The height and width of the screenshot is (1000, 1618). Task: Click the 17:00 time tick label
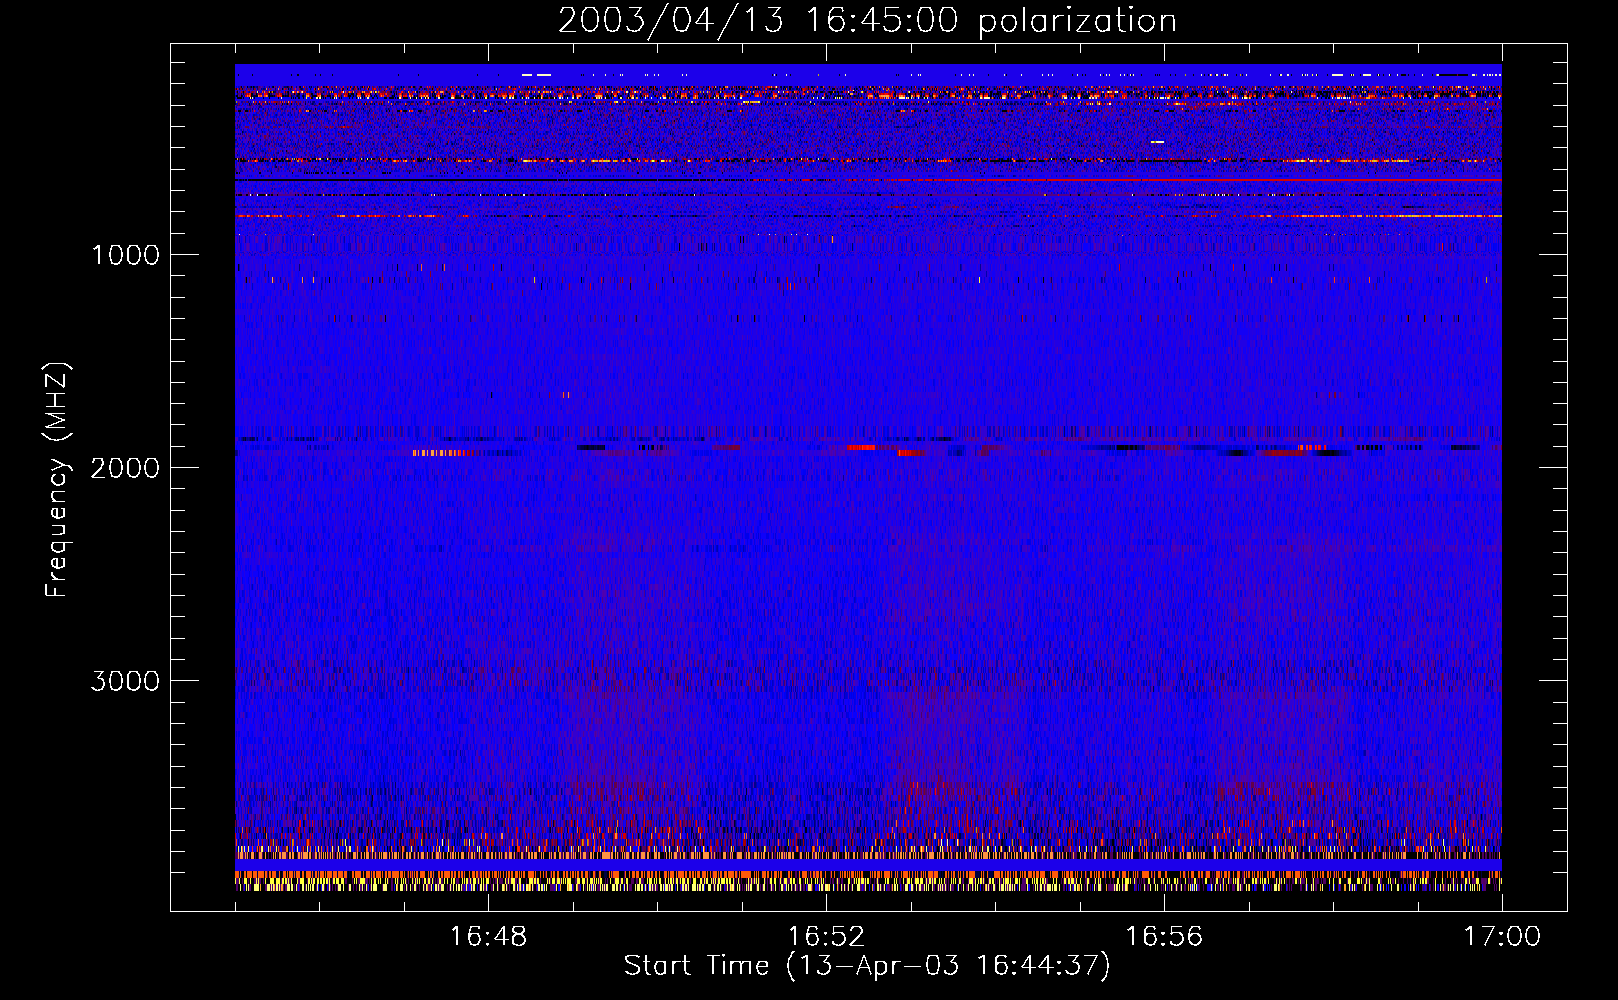pos(1502,937)
